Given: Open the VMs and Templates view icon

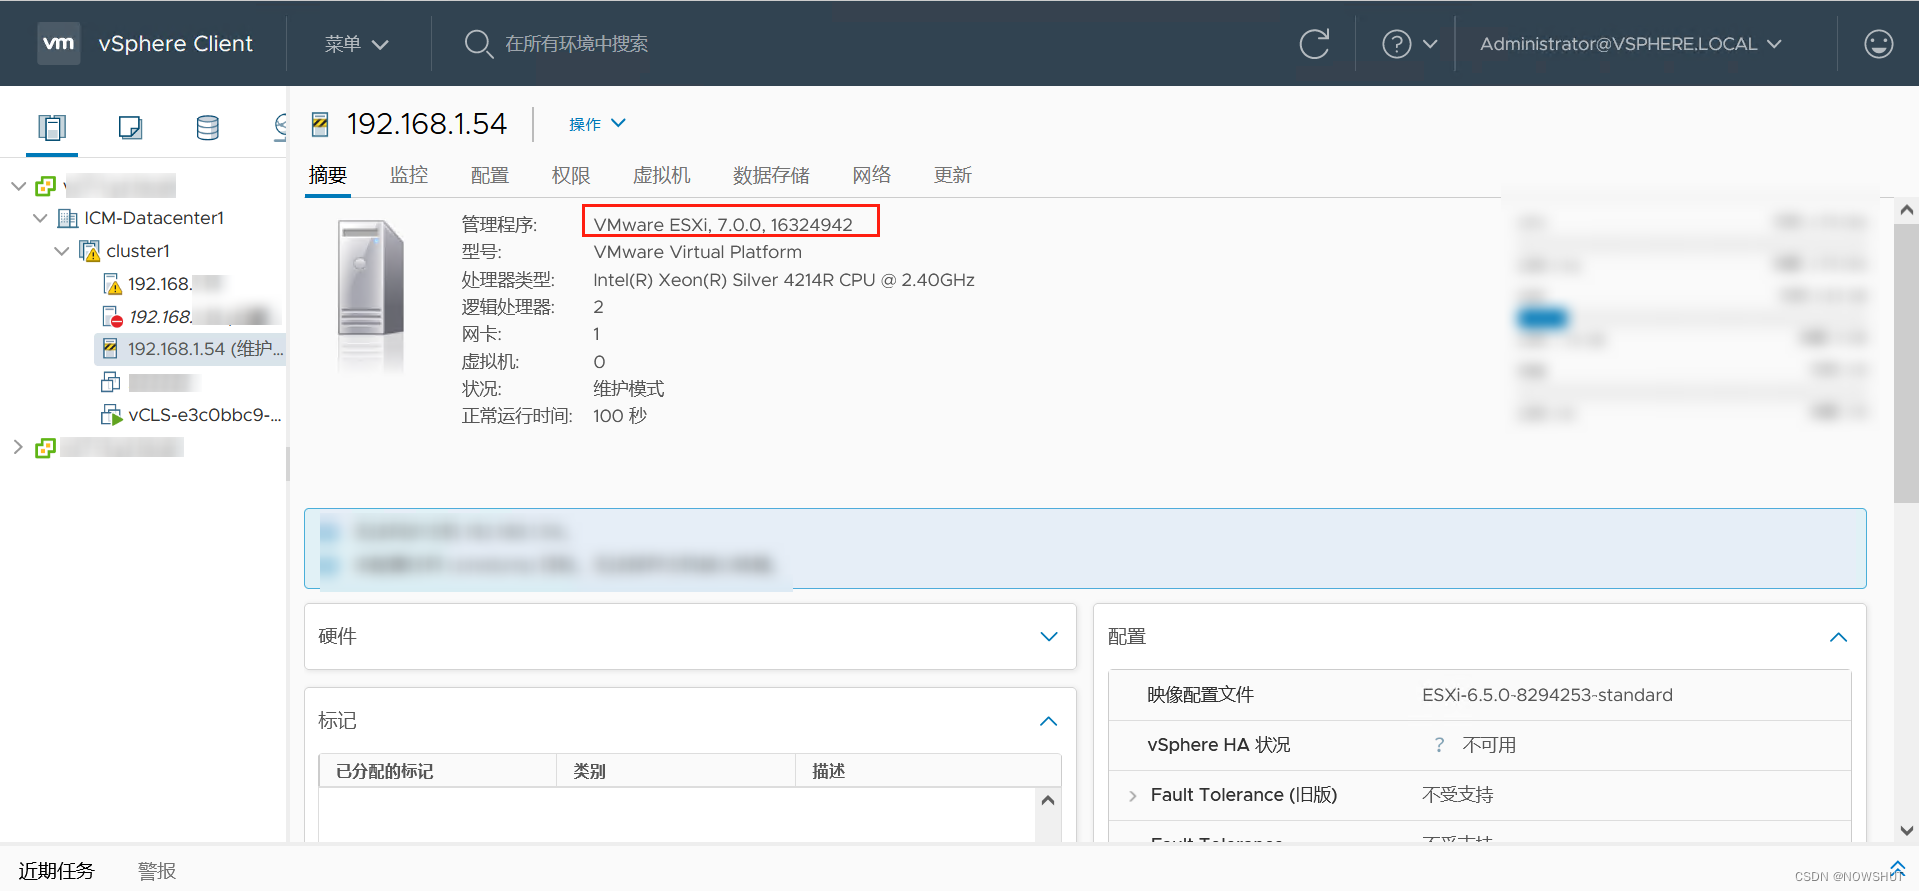Looking at the screenshot, I should [x=130, y=127].
